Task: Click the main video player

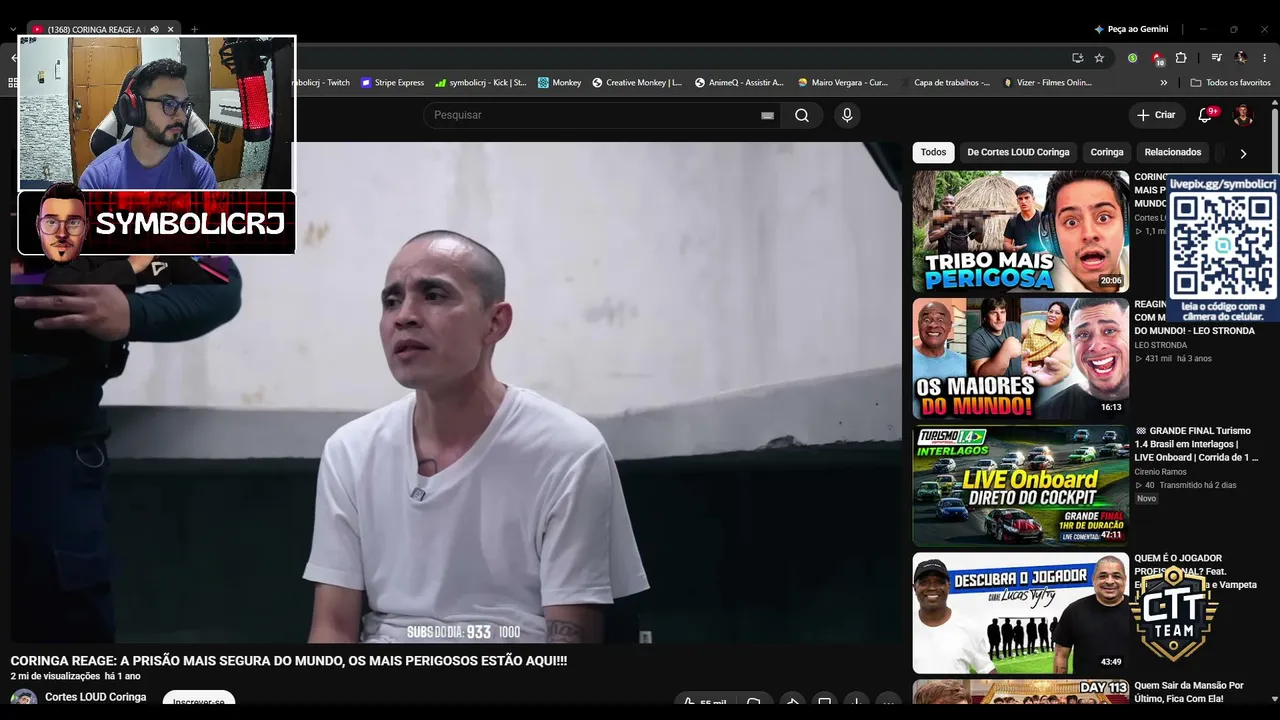Action: 456,393
